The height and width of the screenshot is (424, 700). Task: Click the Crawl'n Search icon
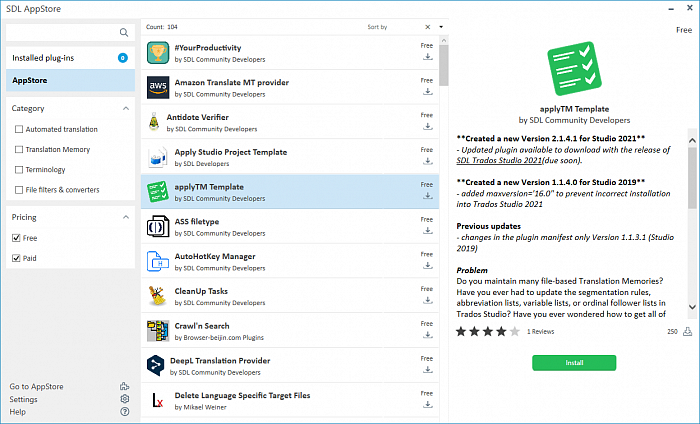click(x=158, y=331)
